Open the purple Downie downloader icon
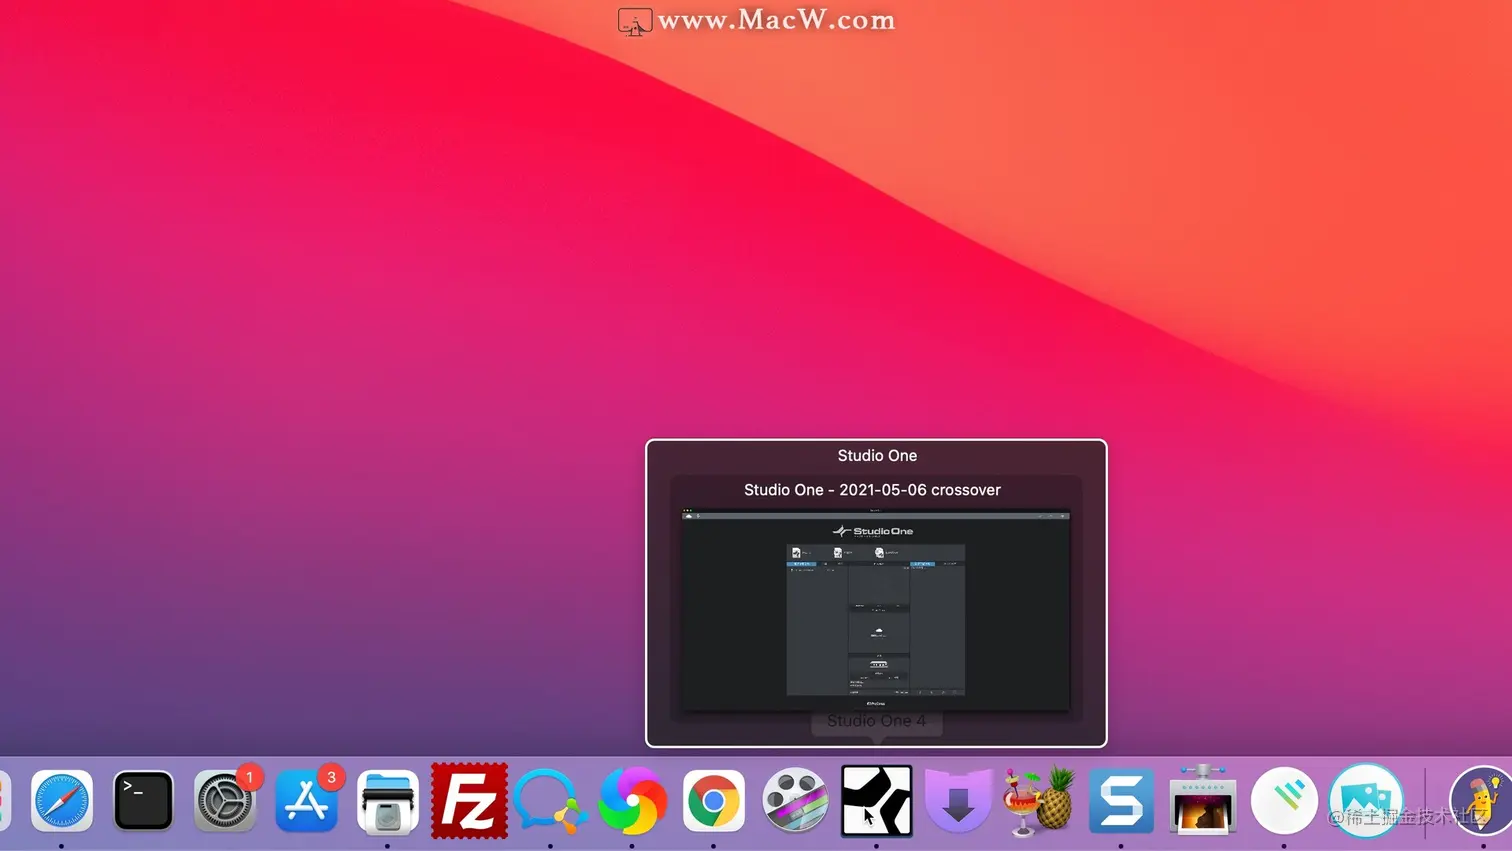This screenshot has height=851, width=1512. coord(958,801)
